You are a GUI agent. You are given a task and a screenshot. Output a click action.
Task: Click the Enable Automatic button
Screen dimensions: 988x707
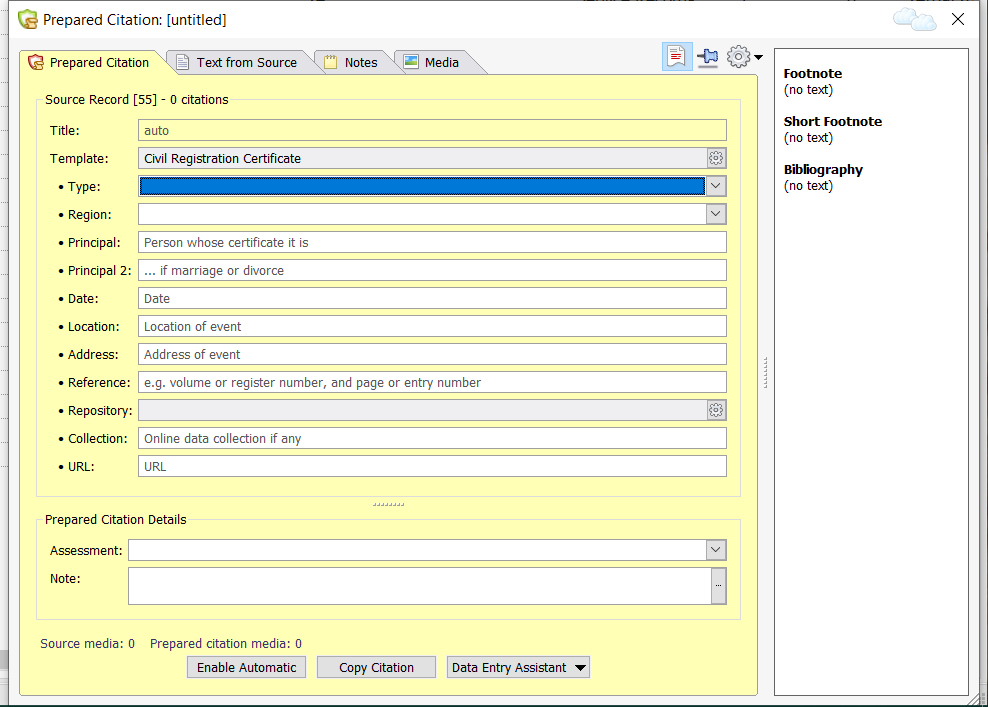[246, 667]
